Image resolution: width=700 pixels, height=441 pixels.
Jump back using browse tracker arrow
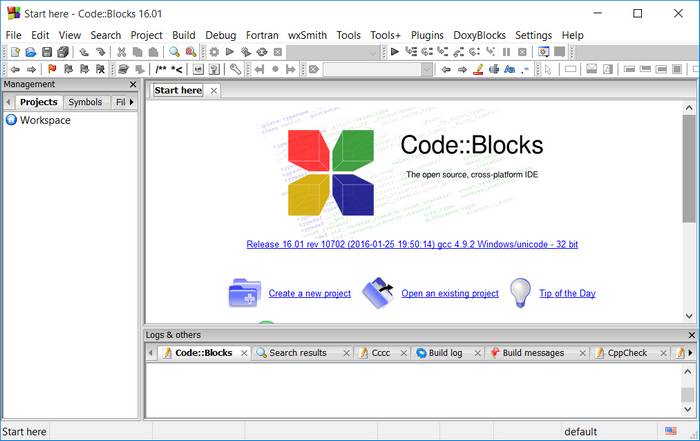[15, 69]
